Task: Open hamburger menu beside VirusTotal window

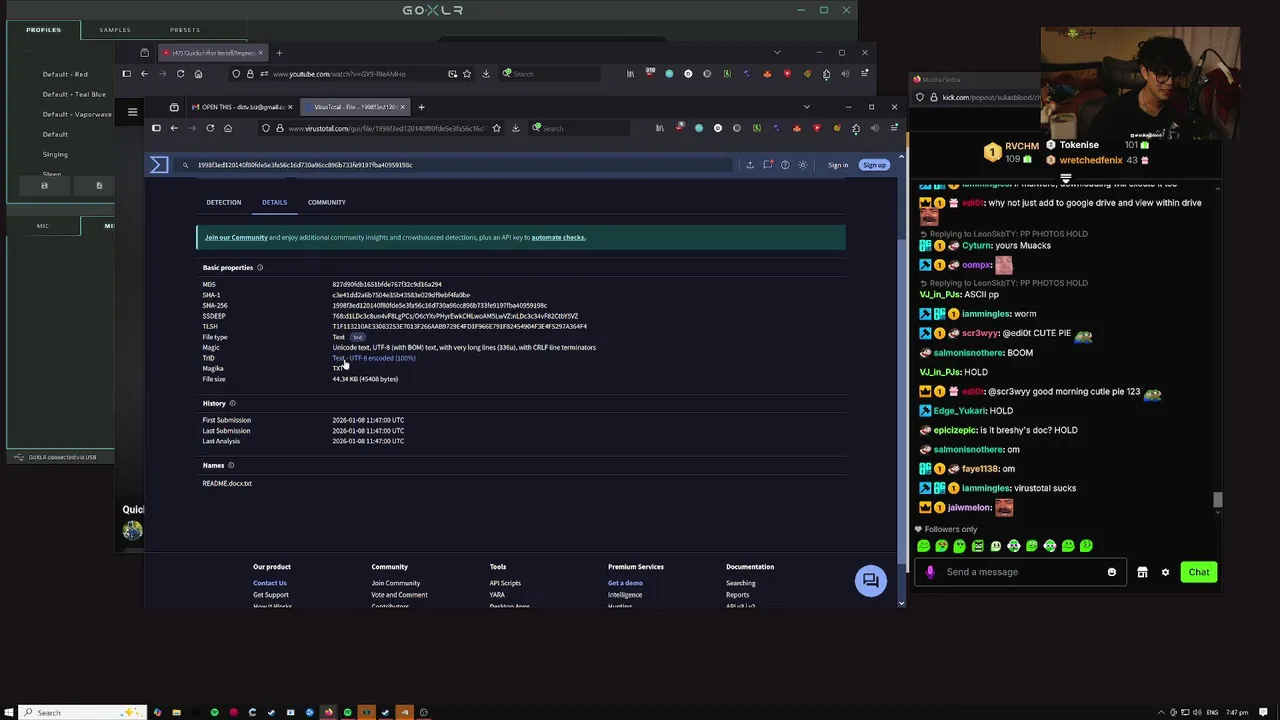Action: pos(132,112)
